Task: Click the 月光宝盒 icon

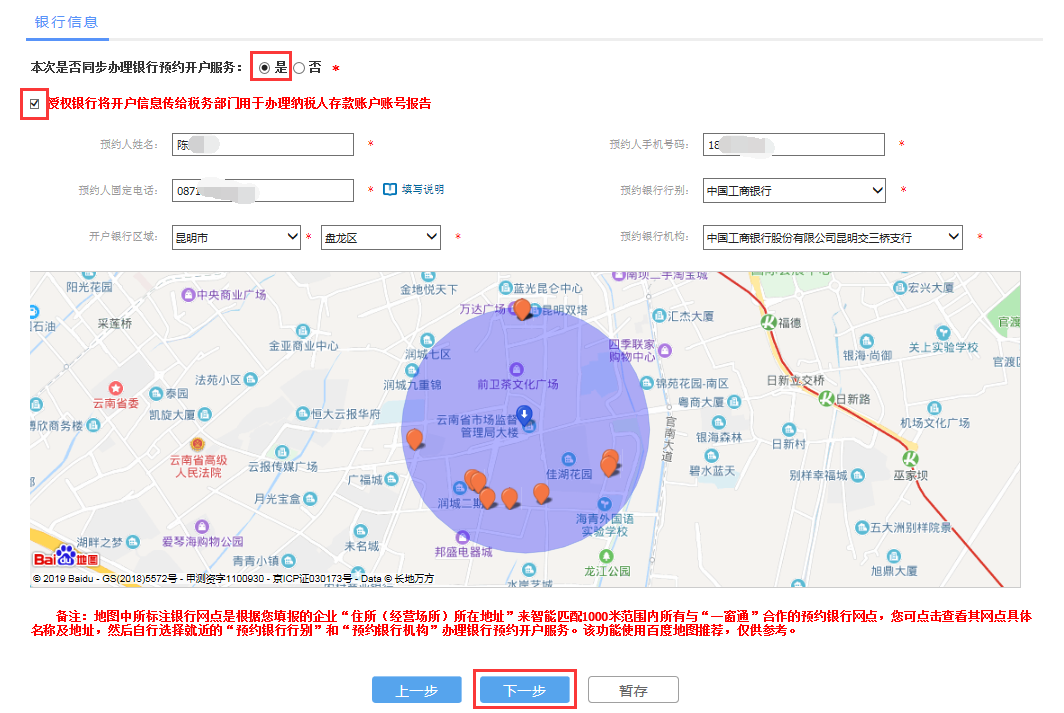Action: pyautogui.click(x=310, y=499)
